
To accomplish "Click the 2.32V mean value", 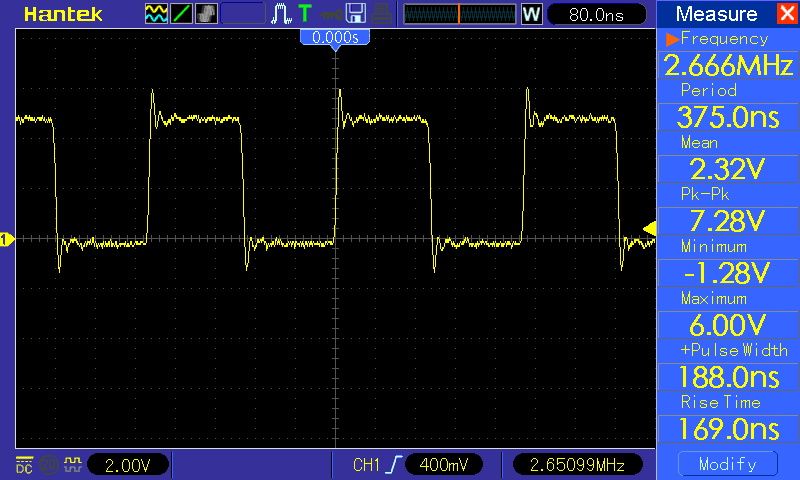I will [728, 169].
